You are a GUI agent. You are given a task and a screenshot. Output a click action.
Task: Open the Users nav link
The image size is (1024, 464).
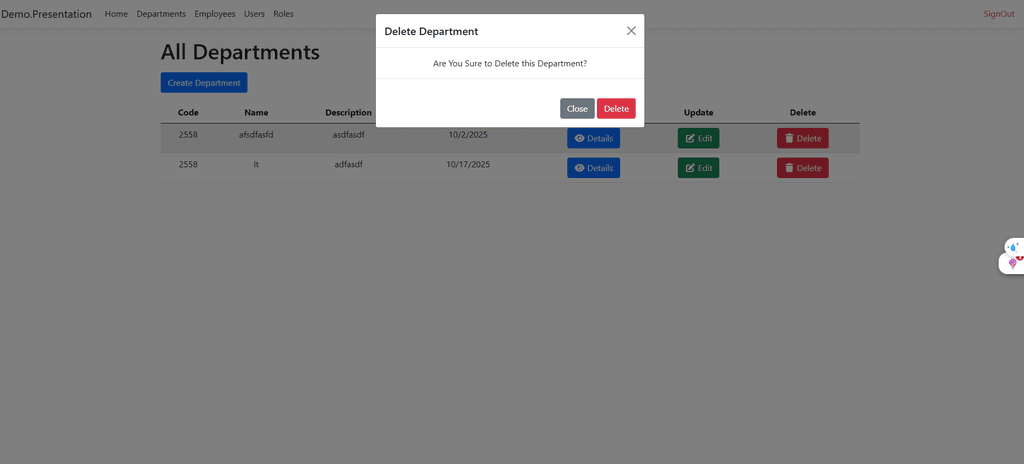pyautogui.click(x=254, y=14)
